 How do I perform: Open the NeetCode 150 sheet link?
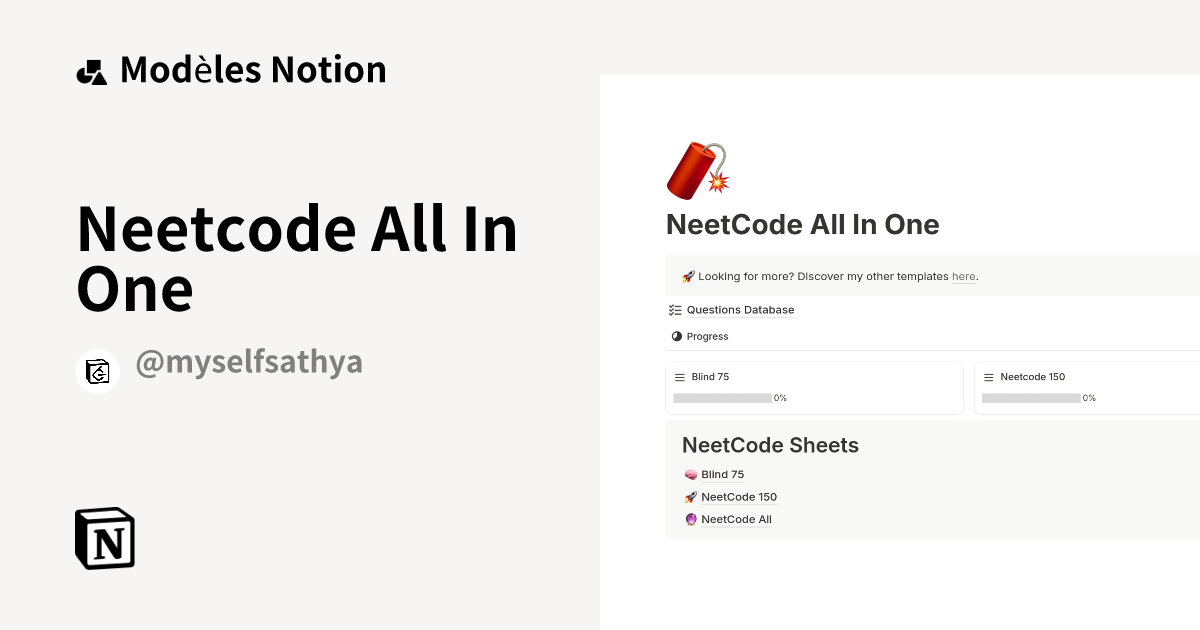pyautogui.click(x=738, y=497)
